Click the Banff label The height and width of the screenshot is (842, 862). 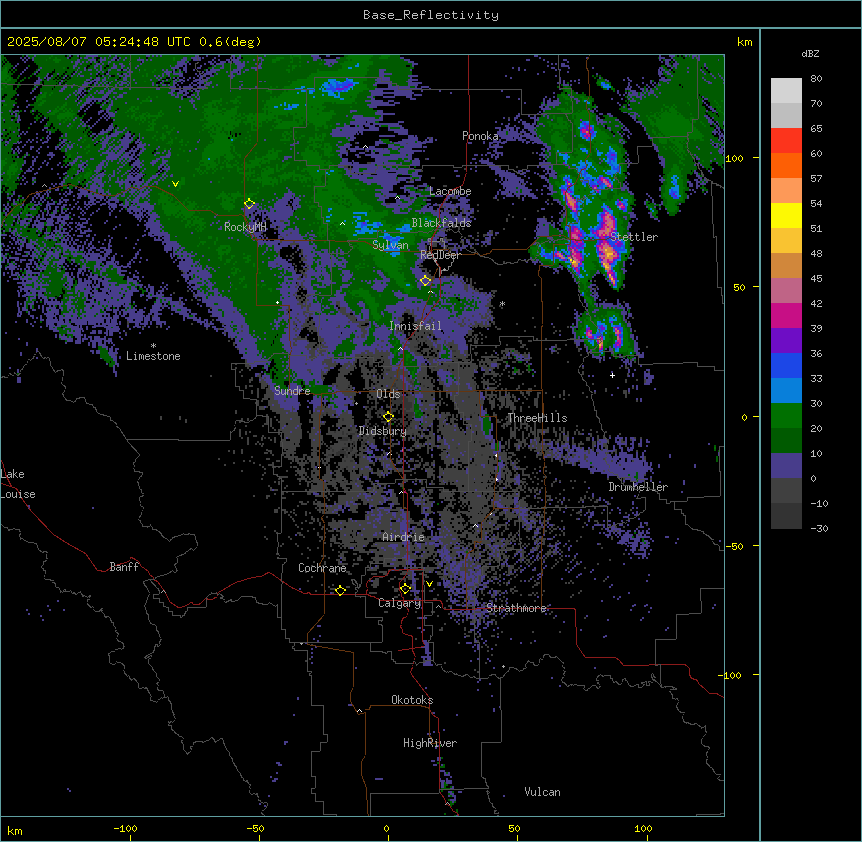pos(124,567)
